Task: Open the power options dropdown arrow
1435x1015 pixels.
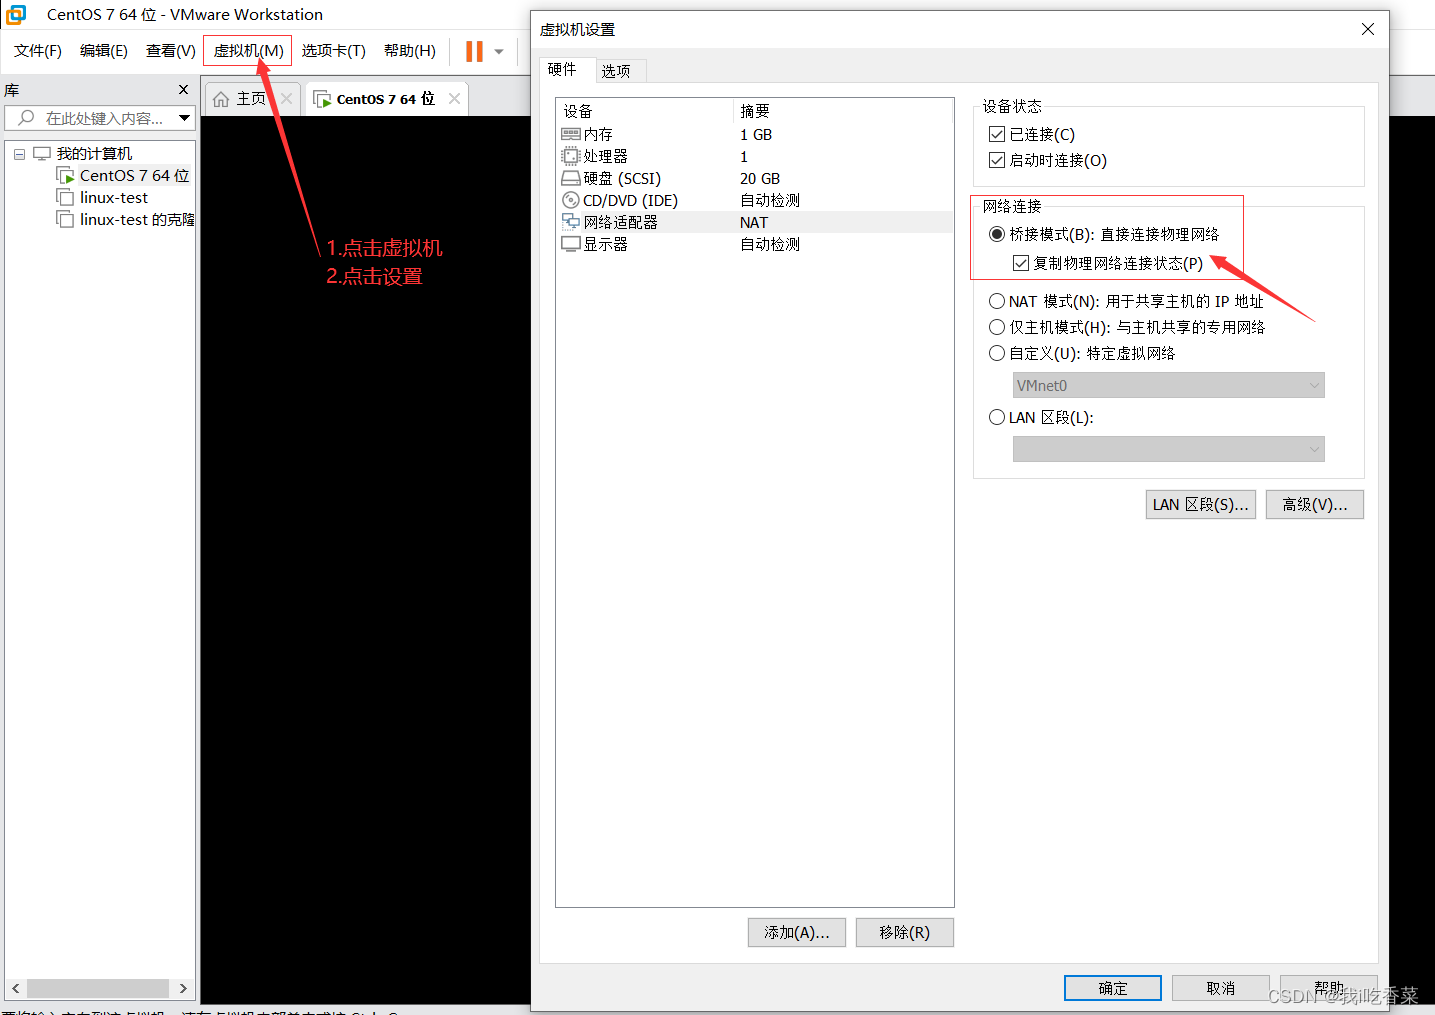Action: (x=499, y=52)
